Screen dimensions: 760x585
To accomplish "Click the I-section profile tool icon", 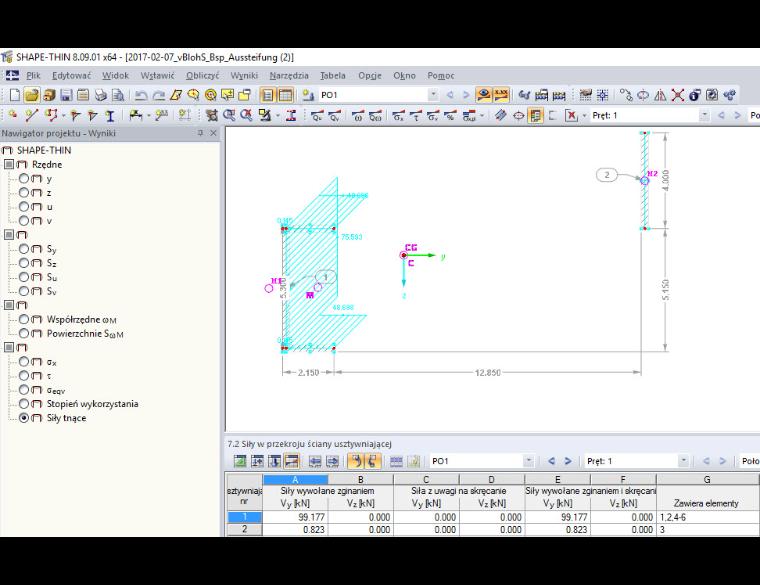I will [111, 115].
